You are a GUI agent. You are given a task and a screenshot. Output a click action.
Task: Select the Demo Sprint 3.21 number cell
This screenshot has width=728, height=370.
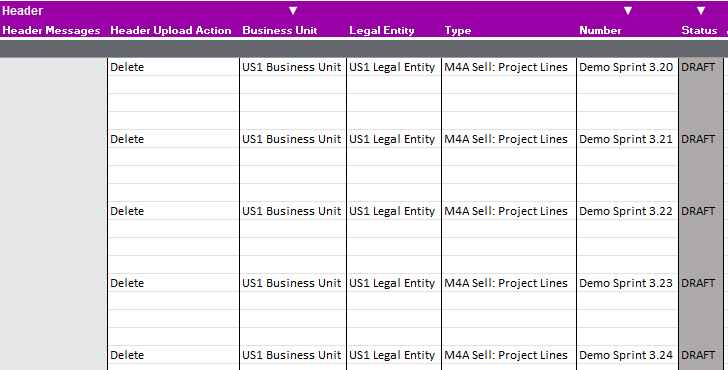click(x=627, y=139)
